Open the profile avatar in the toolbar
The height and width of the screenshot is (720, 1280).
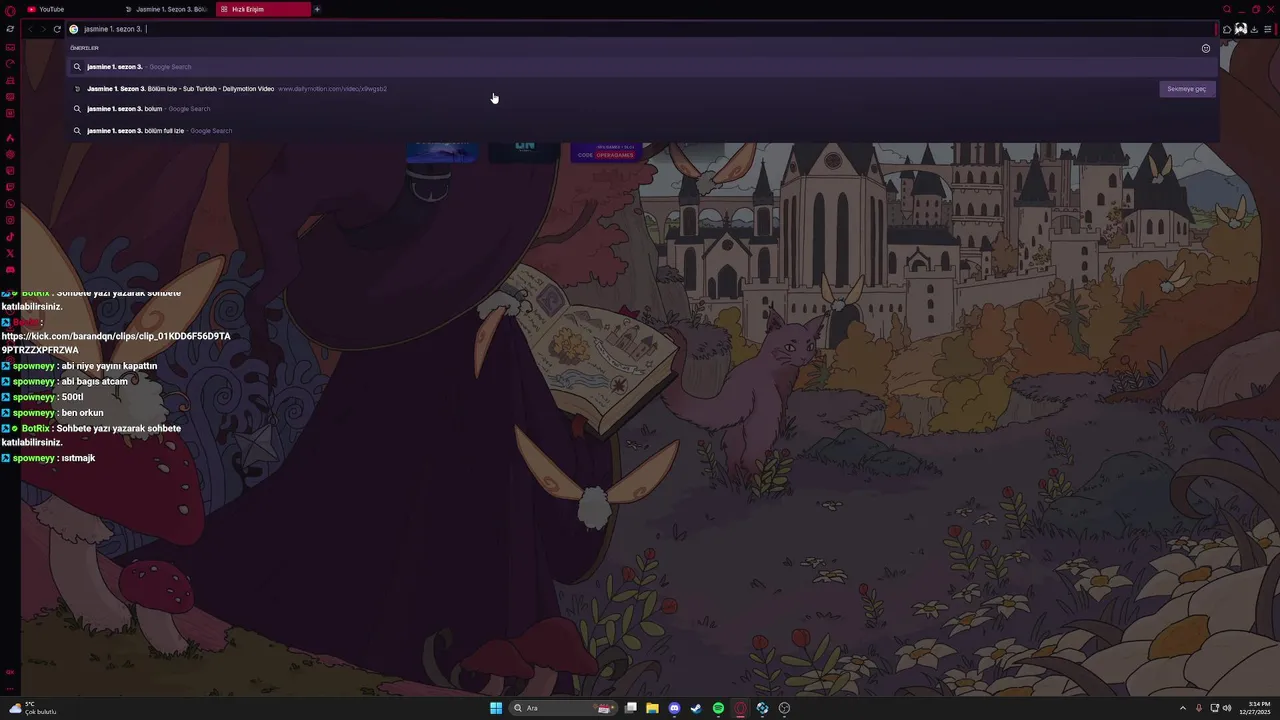pyautogui.click(x=1240, y=29)
